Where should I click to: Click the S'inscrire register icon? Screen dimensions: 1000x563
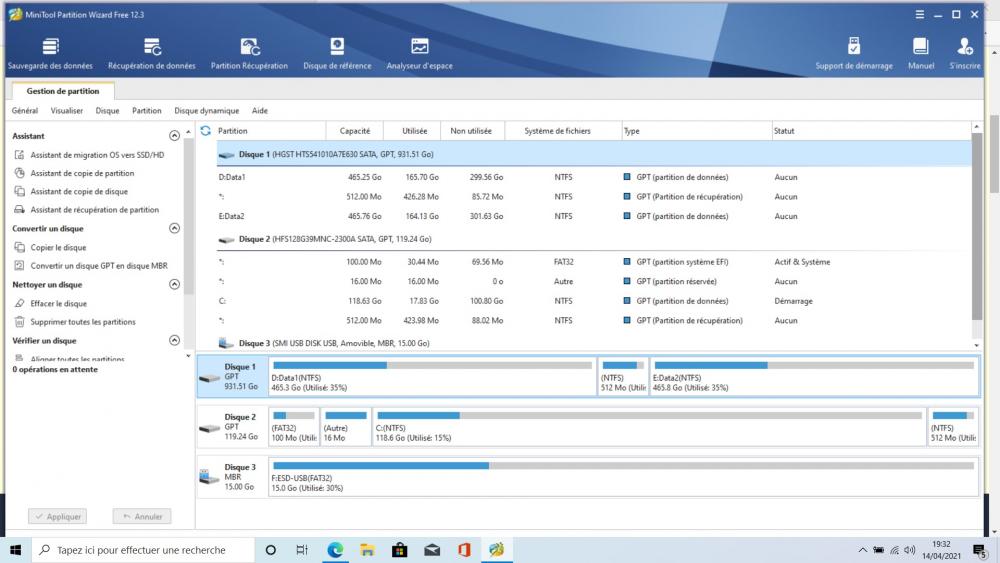point(965,54)
